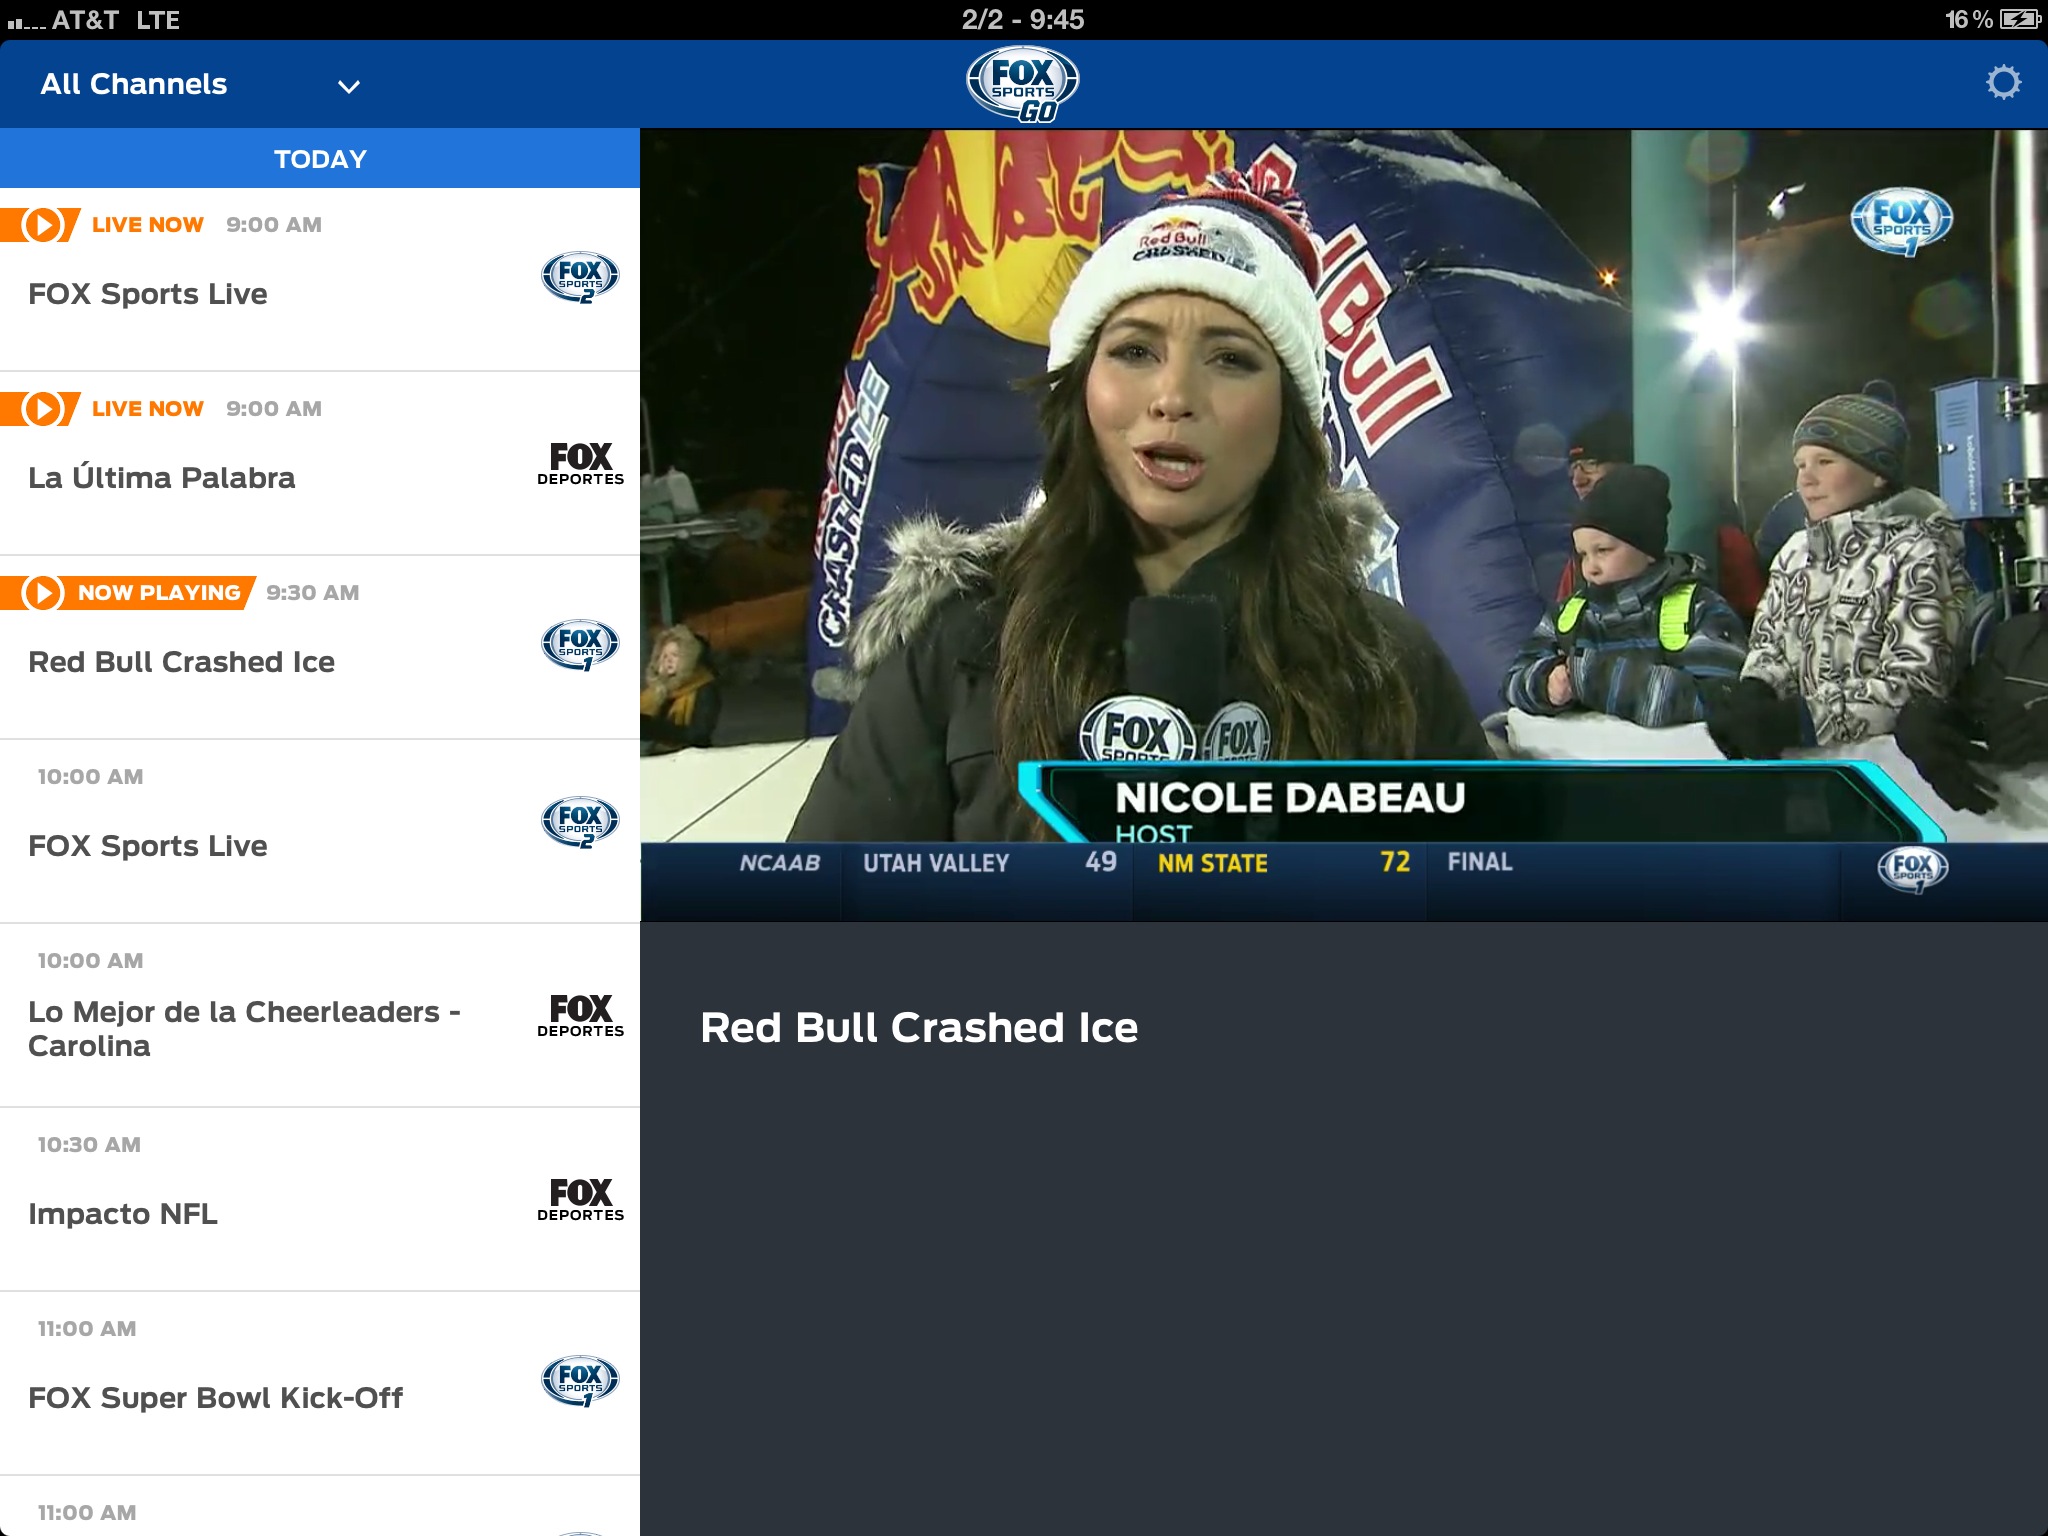Select the TODAY tab header
Image resolution: width=2048 pixels, height=1536 pixels.
(x=320, y=159)
